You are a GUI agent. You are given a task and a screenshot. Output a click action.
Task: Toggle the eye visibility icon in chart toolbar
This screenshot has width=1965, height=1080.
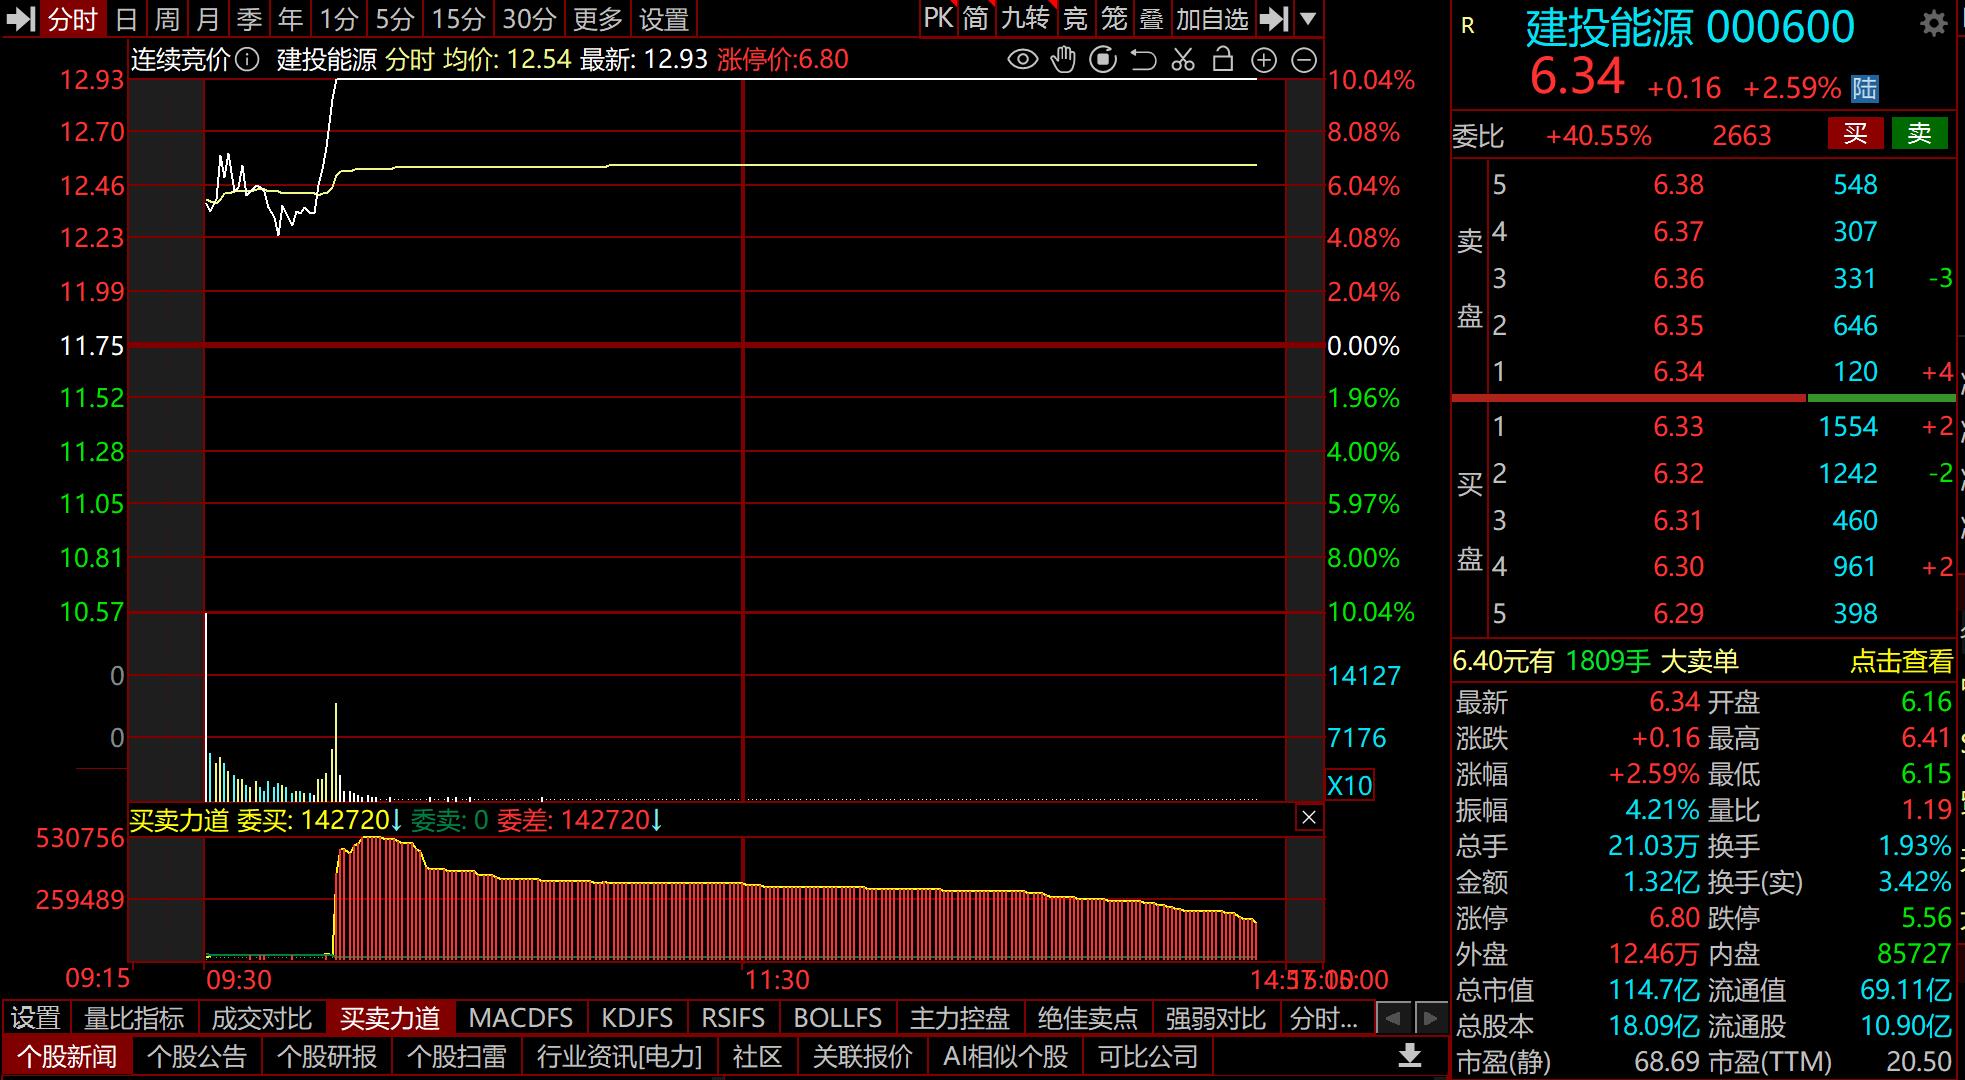pyautogui.click(x=1022, y=60)
